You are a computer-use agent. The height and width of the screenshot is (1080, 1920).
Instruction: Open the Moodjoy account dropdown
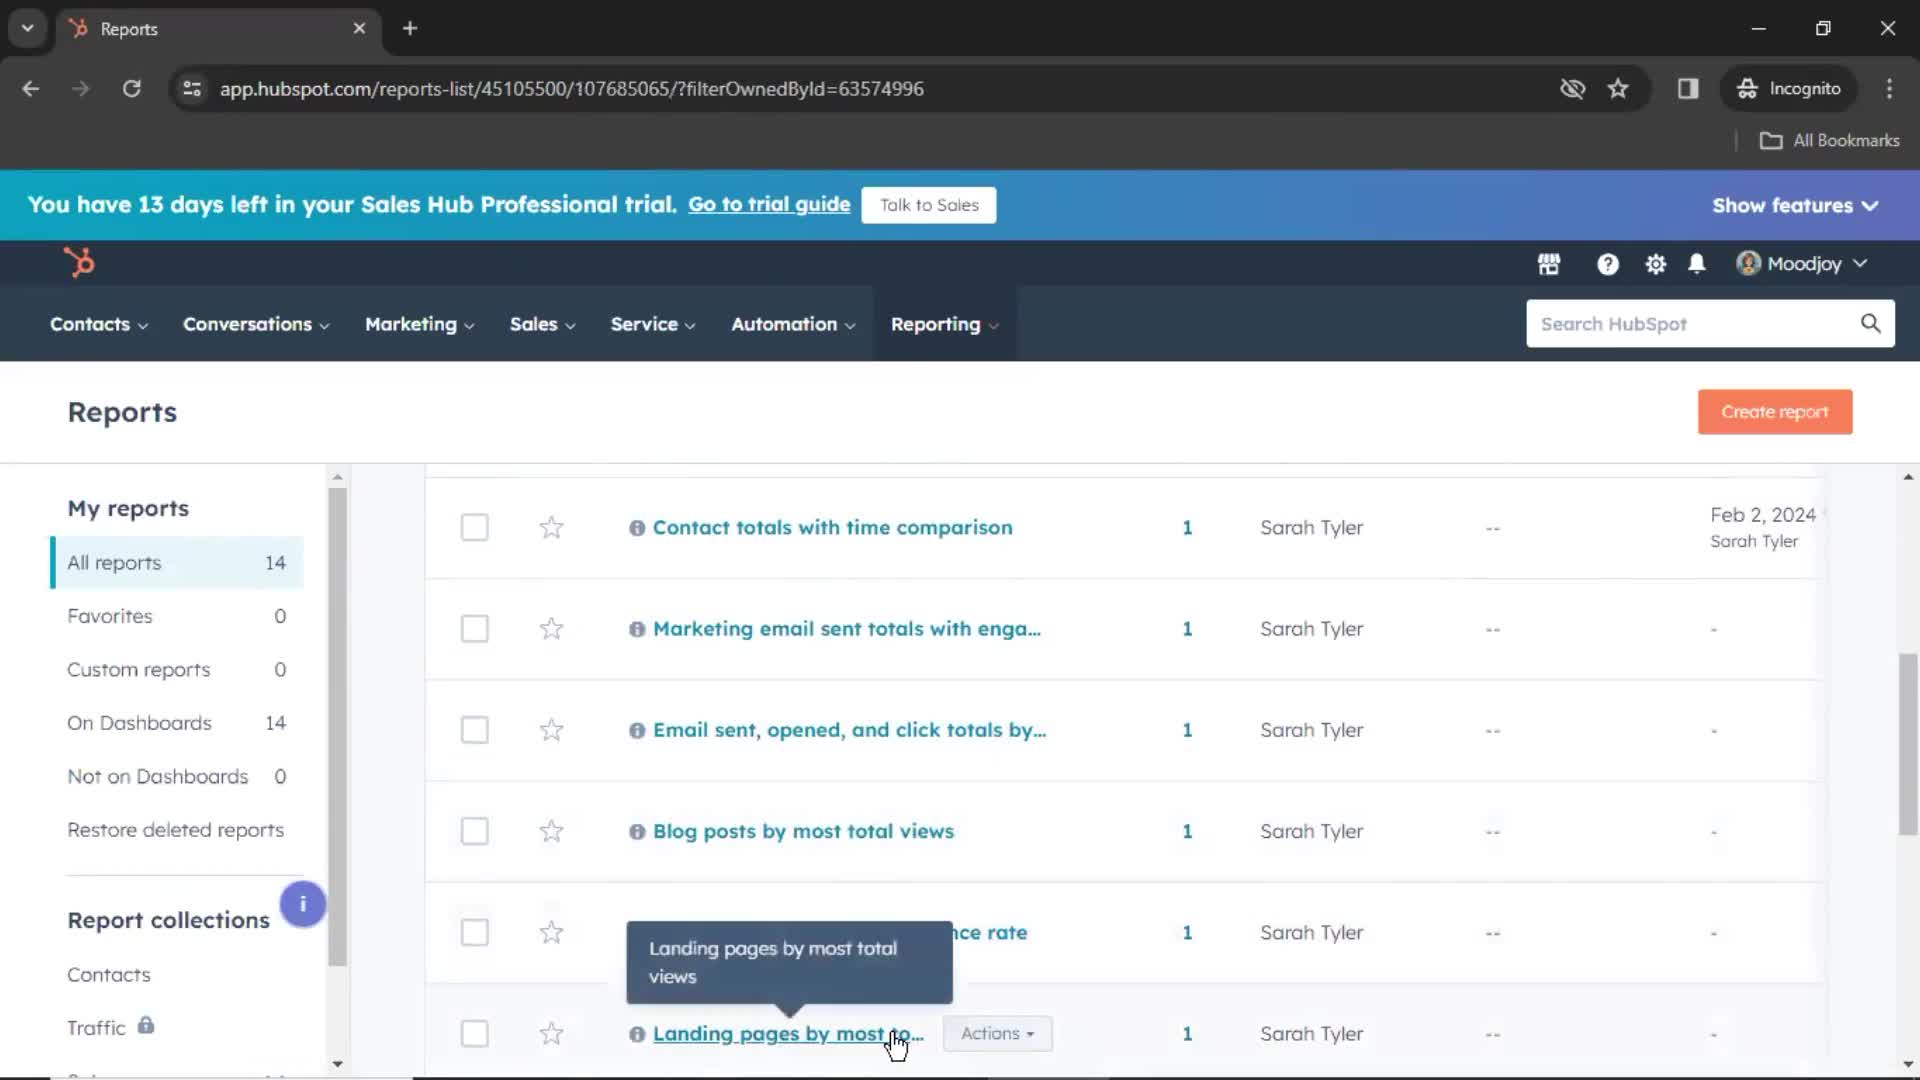(1802, 264)
